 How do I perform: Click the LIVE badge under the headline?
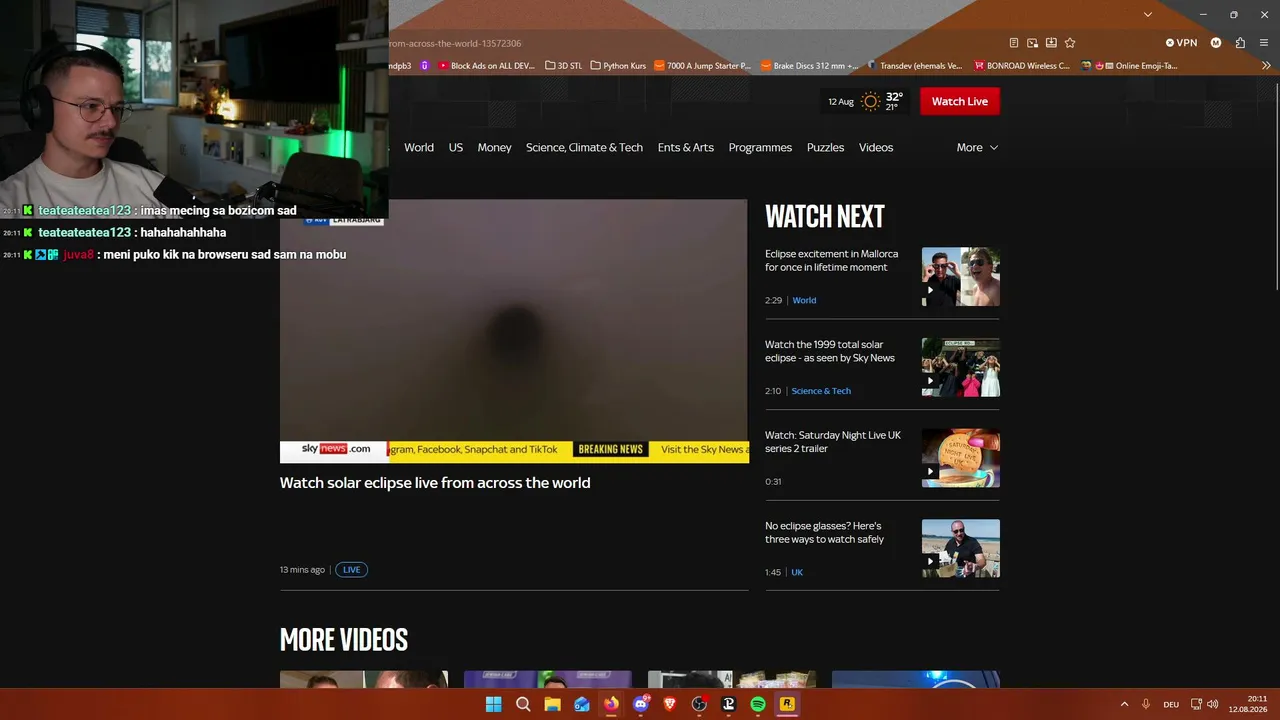pos(351,570)
